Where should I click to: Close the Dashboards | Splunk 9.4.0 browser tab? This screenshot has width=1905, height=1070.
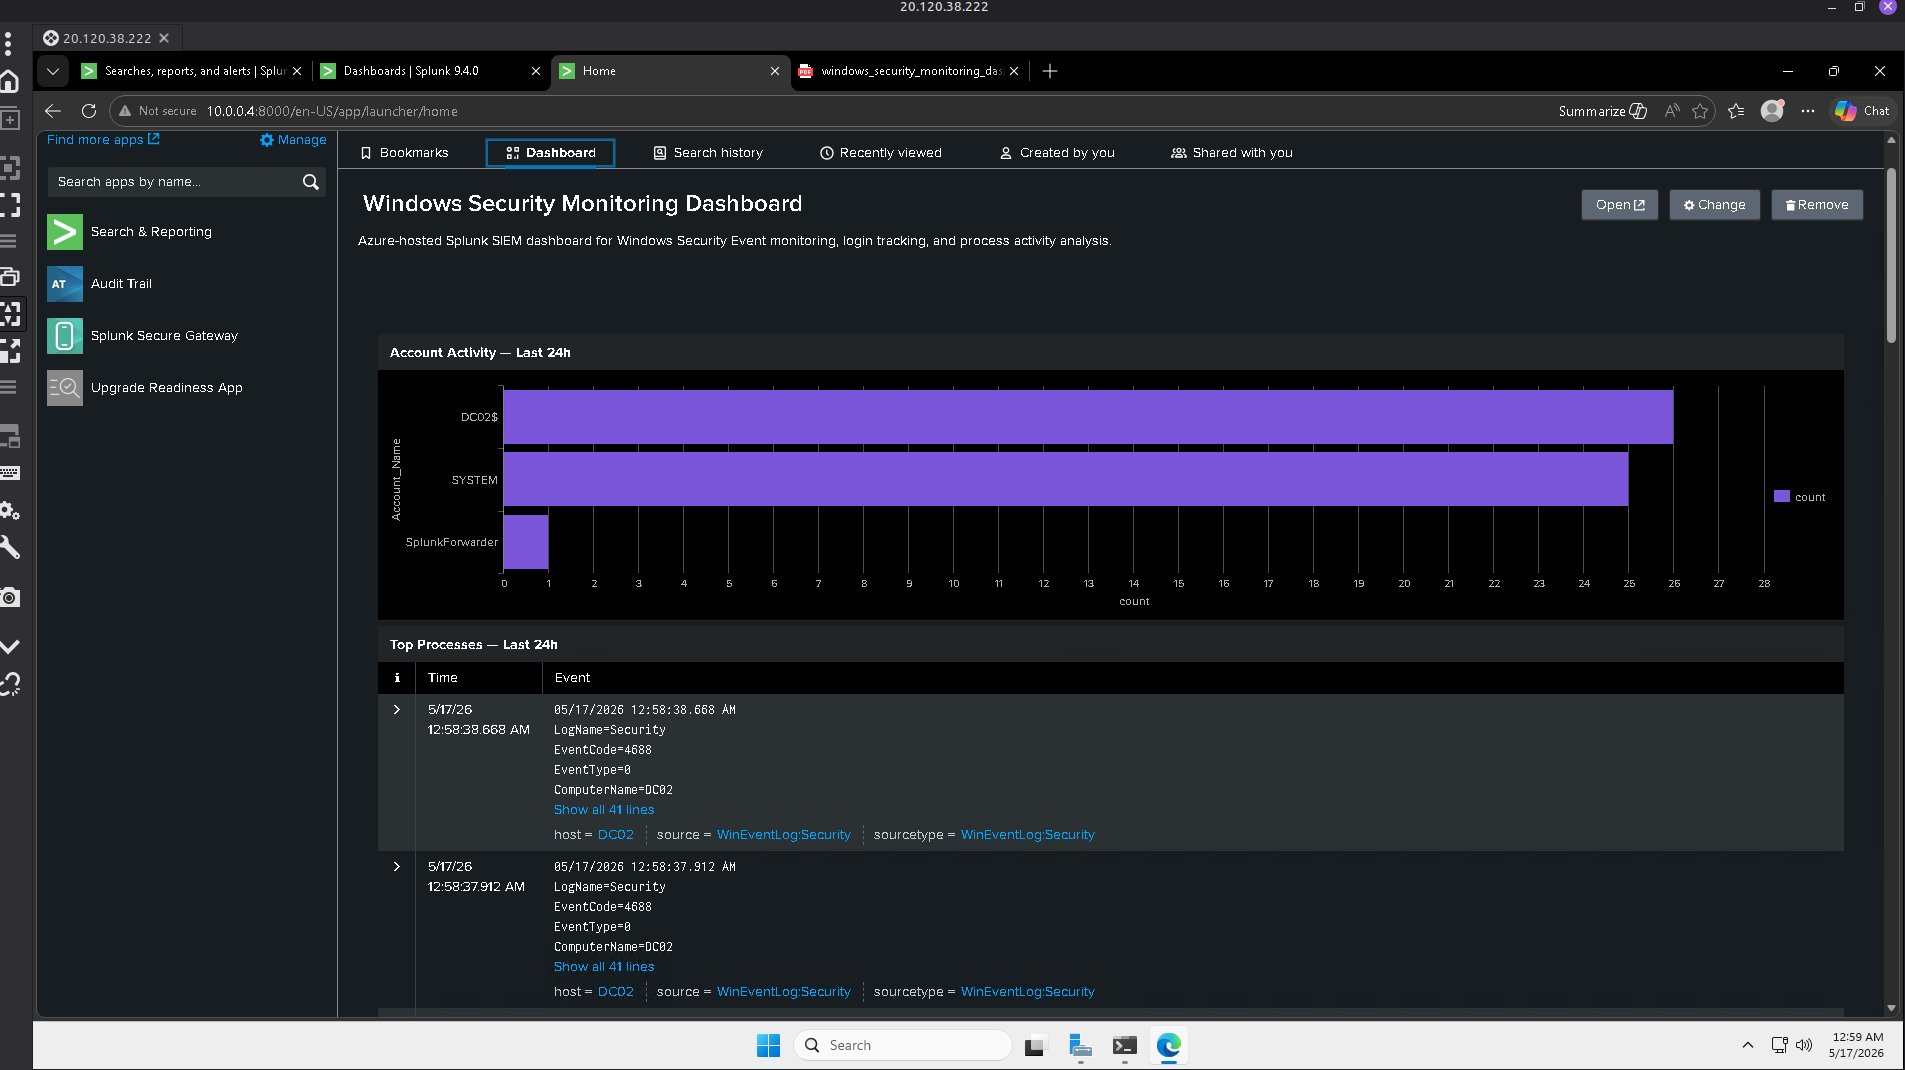coord(535,71)
